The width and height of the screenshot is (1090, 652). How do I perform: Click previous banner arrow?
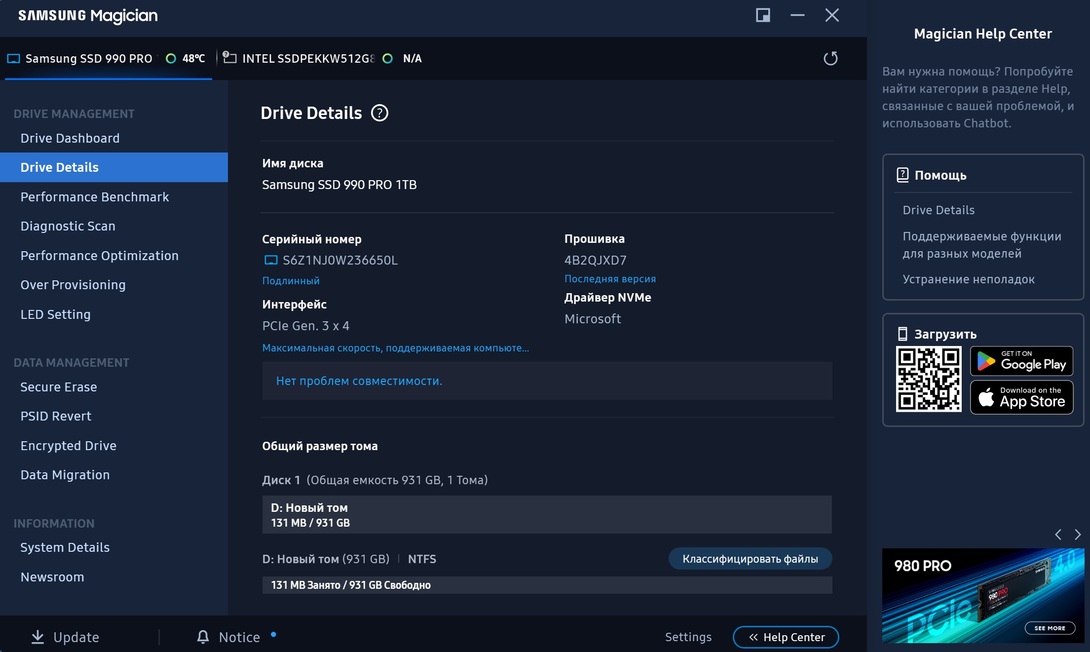[1058, 535]
